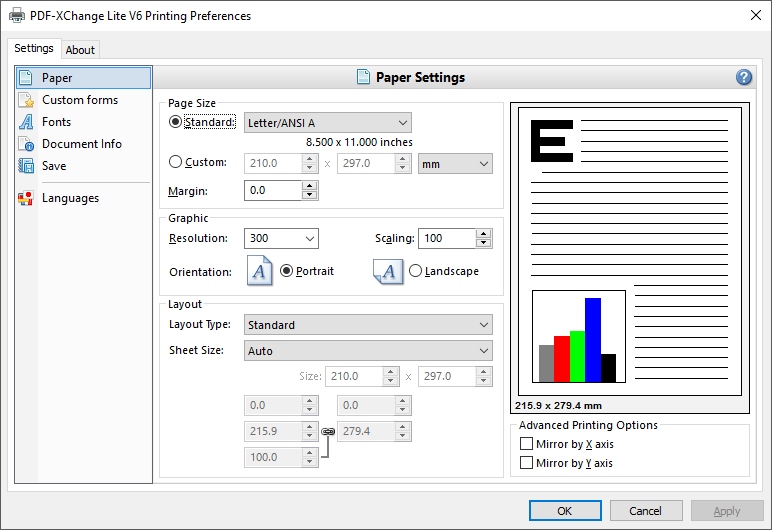Switch to the About tab

[80, 50]
